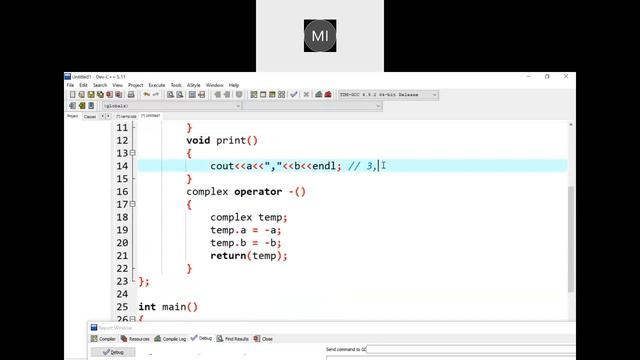Click the toggle bookmark toolbar icon
The image size is (640, 360).
point(239,95)
